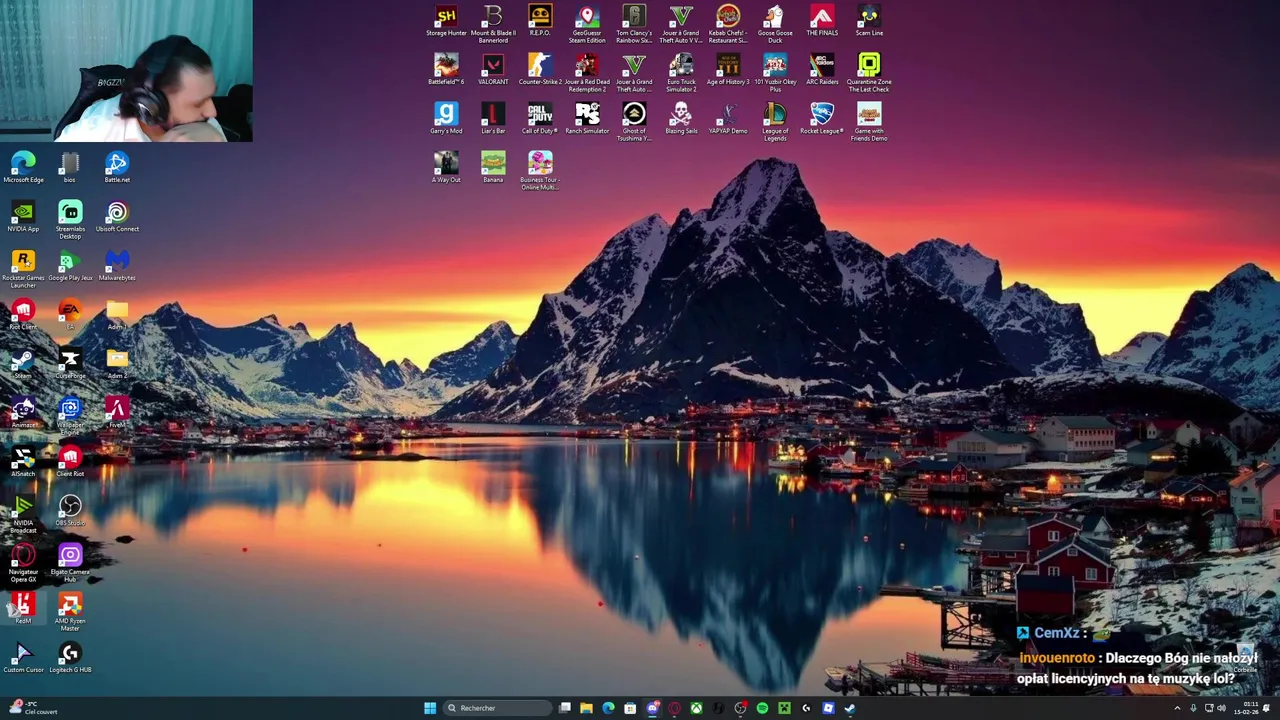
Task: Open the Ubisoft Connect shortcut
Action: pyautogui.click(x=117, y=216)
